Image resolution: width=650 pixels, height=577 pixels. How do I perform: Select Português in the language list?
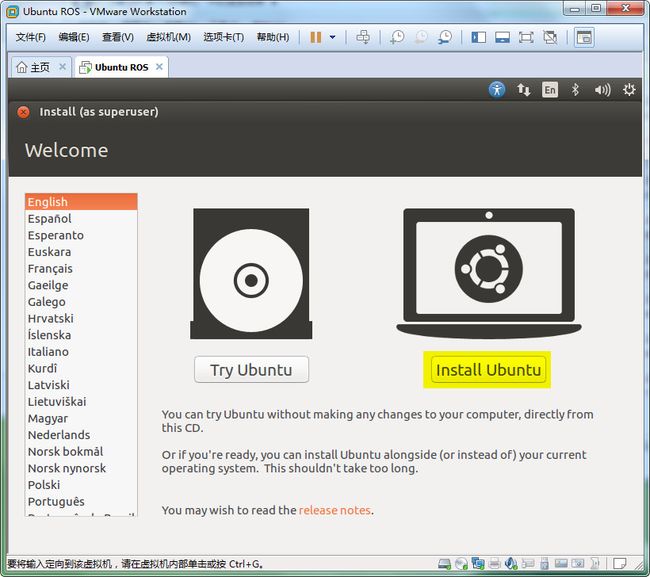coord(81,502)
